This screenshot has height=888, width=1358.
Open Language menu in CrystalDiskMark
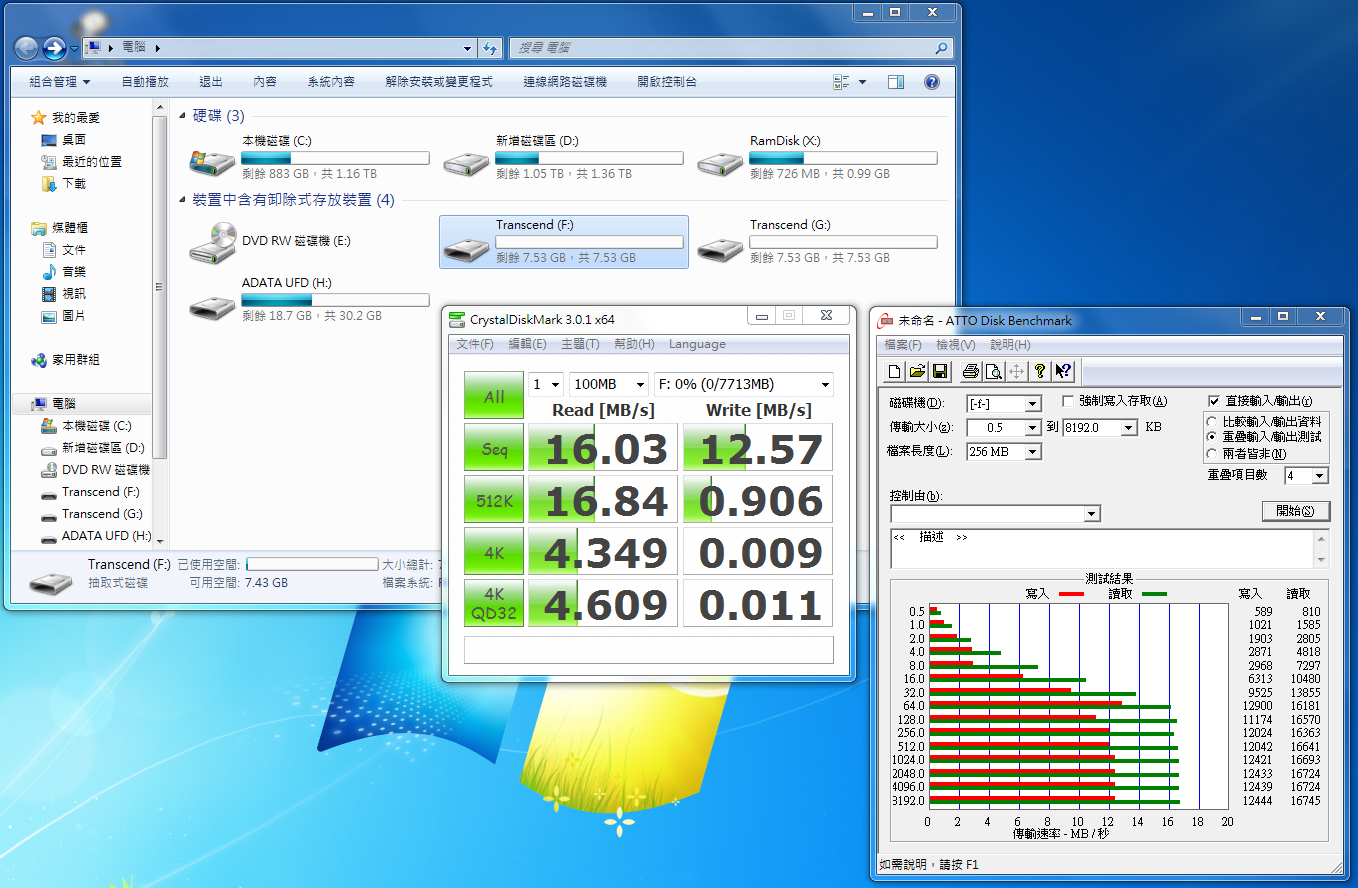(697, 344)
